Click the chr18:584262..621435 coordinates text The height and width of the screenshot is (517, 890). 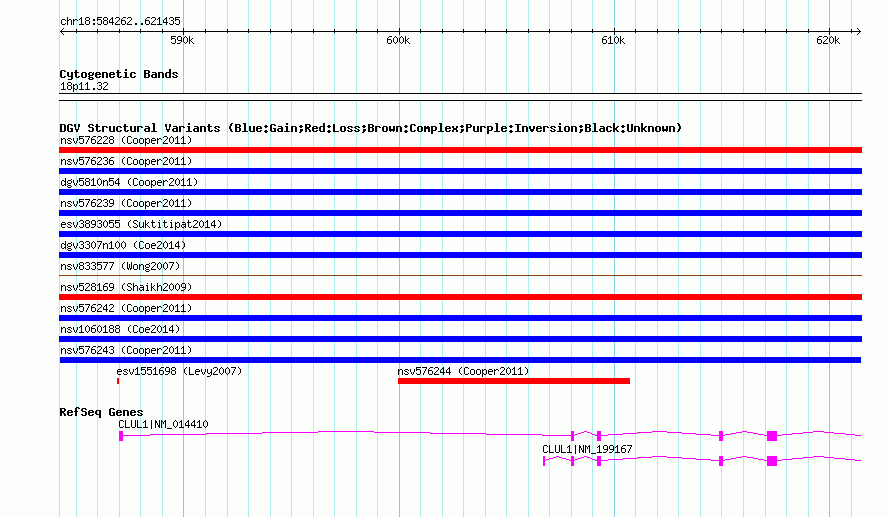(x=120, y=21)
